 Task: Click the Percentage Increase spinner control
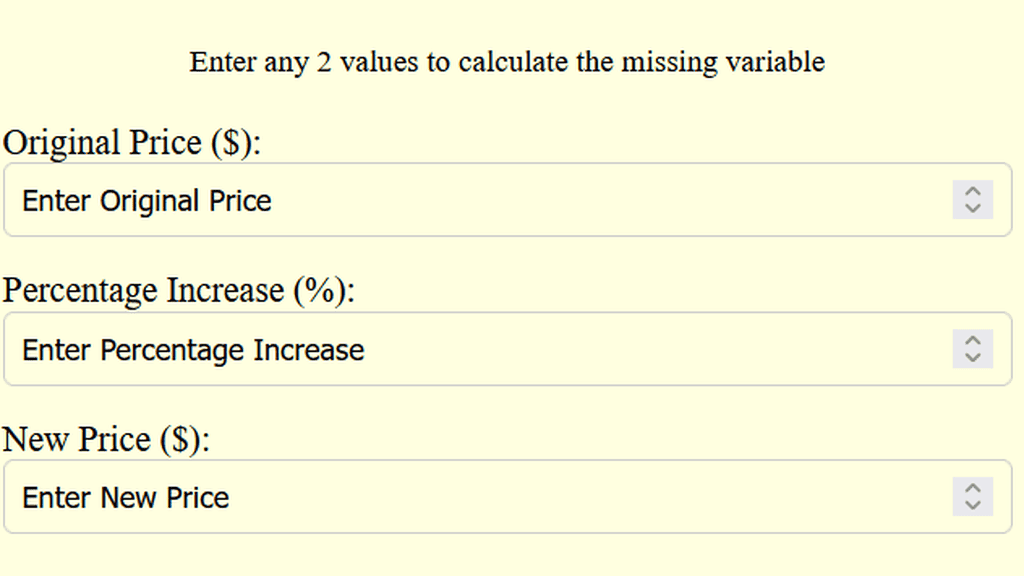tap(971, 349)
